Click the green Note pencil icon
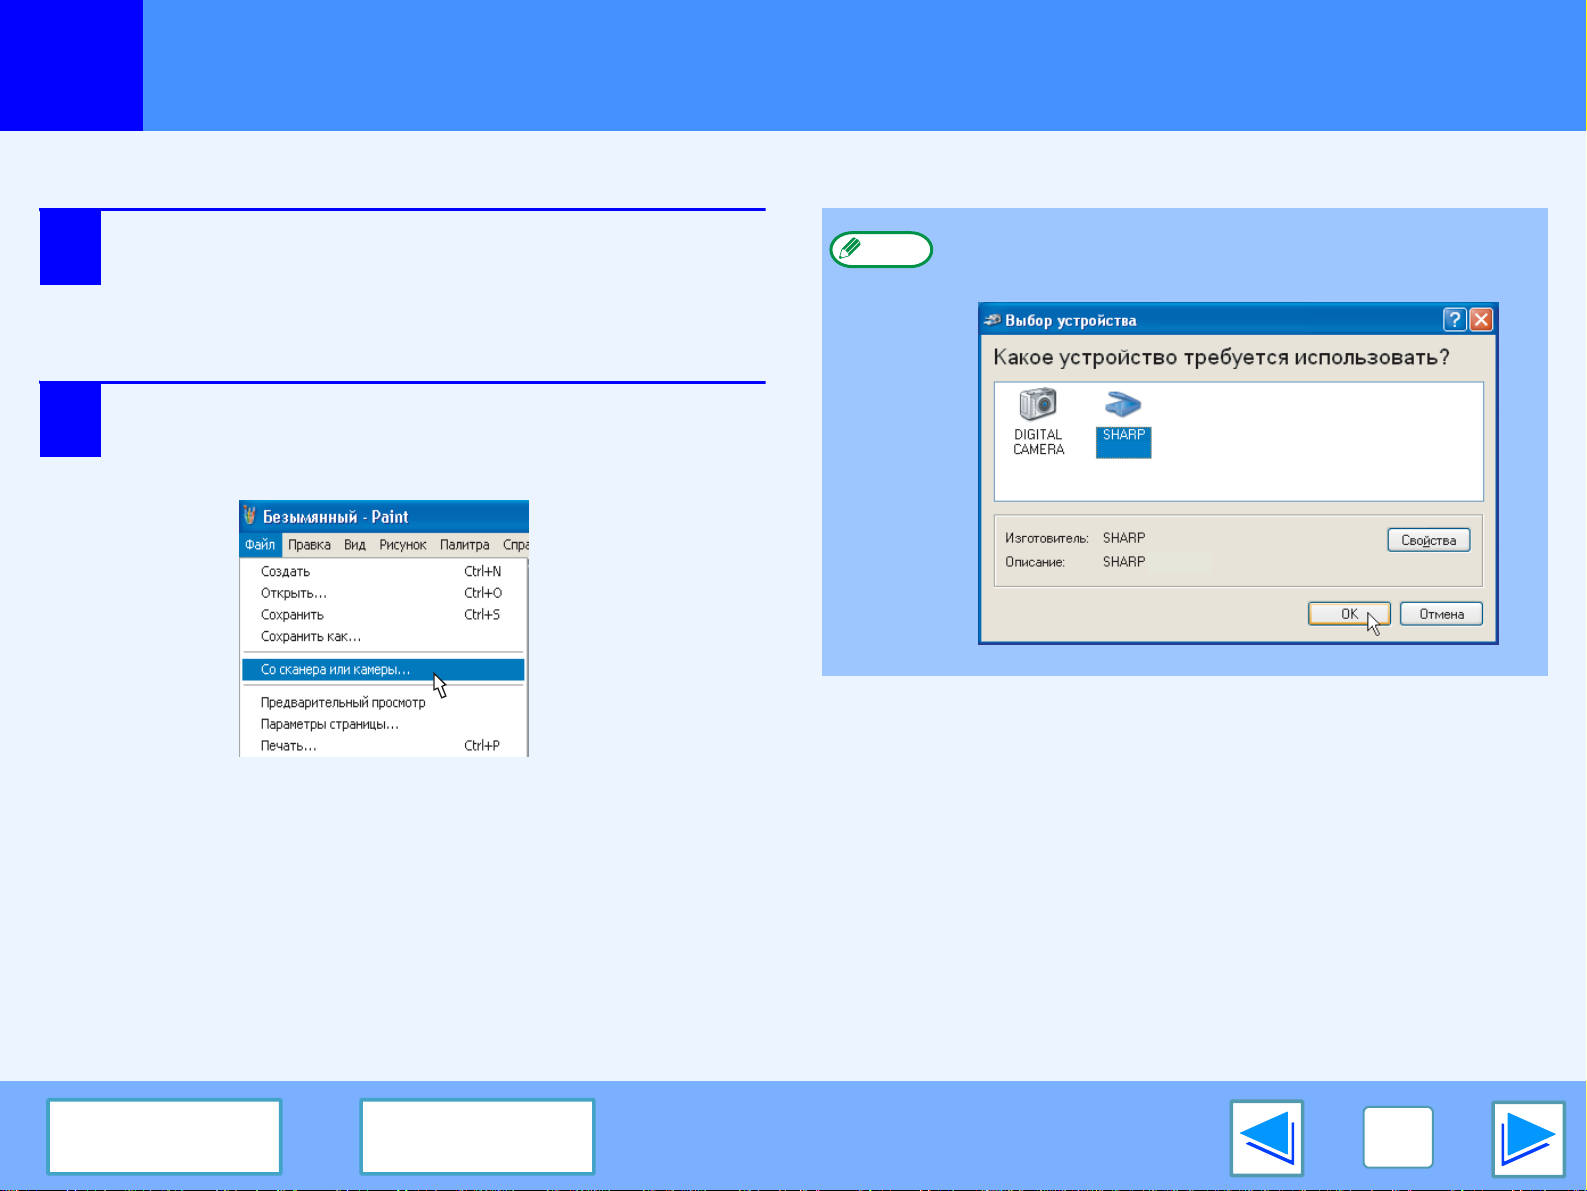The image size is (1587, 1191). tap(880, 249)
